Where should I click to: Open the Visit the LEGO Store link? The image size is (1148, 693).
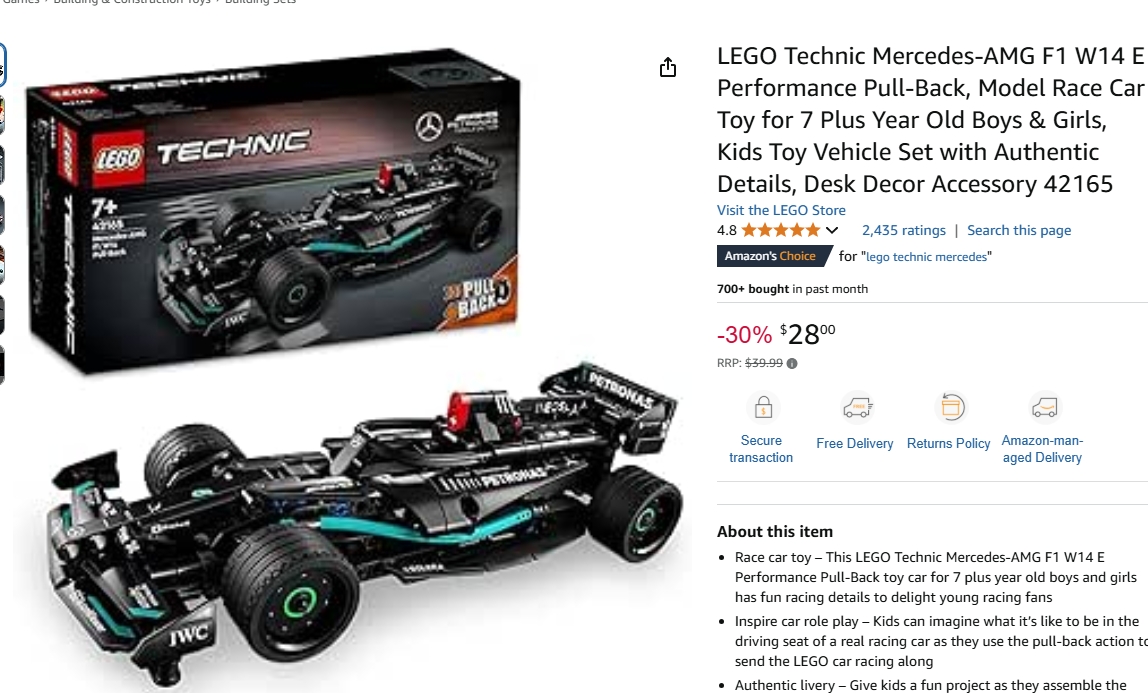pos(781,210)
